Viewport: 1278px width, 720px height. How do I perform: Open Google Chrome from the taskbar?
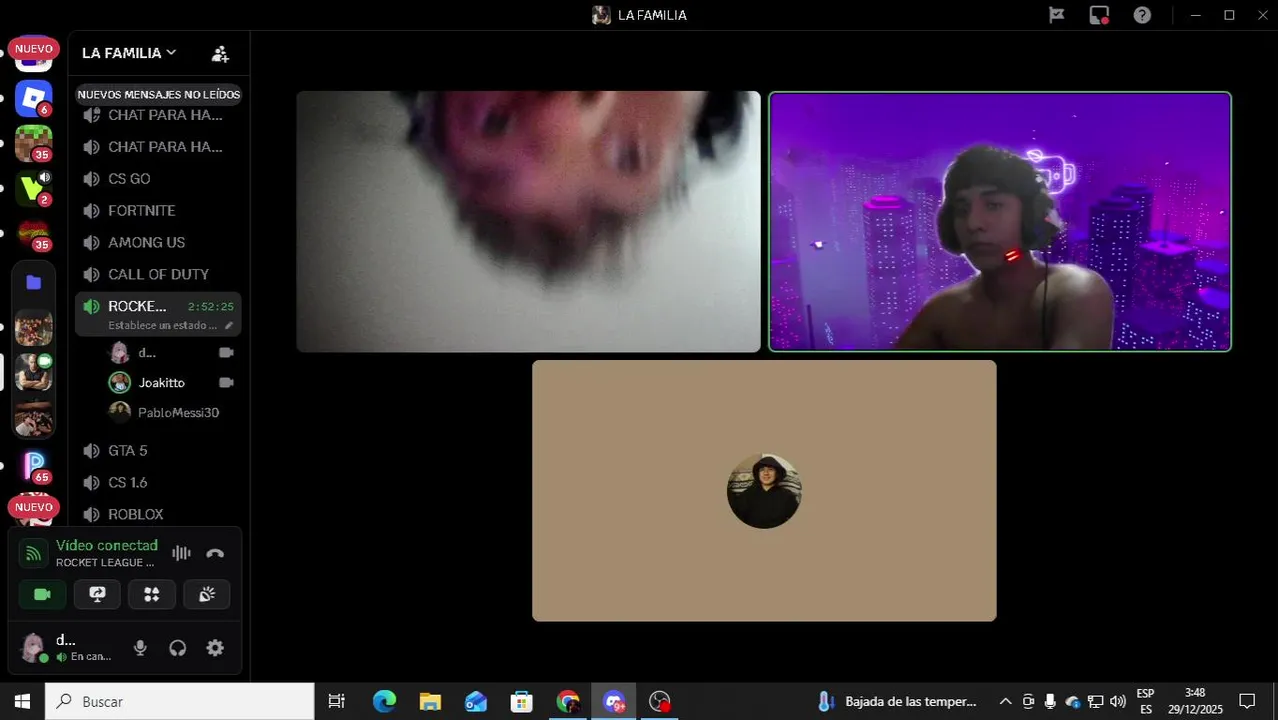click(x=568, y=702)
